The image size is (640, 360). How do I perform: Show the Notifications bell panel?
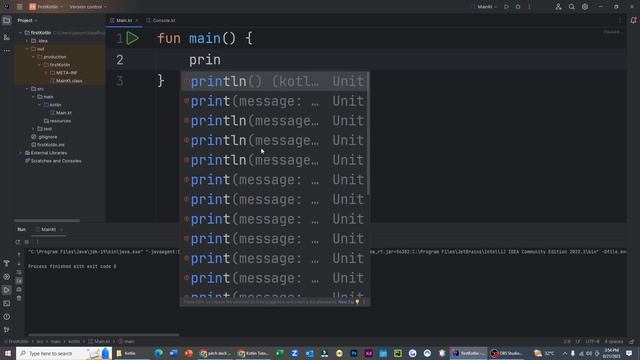coord(633,20)
